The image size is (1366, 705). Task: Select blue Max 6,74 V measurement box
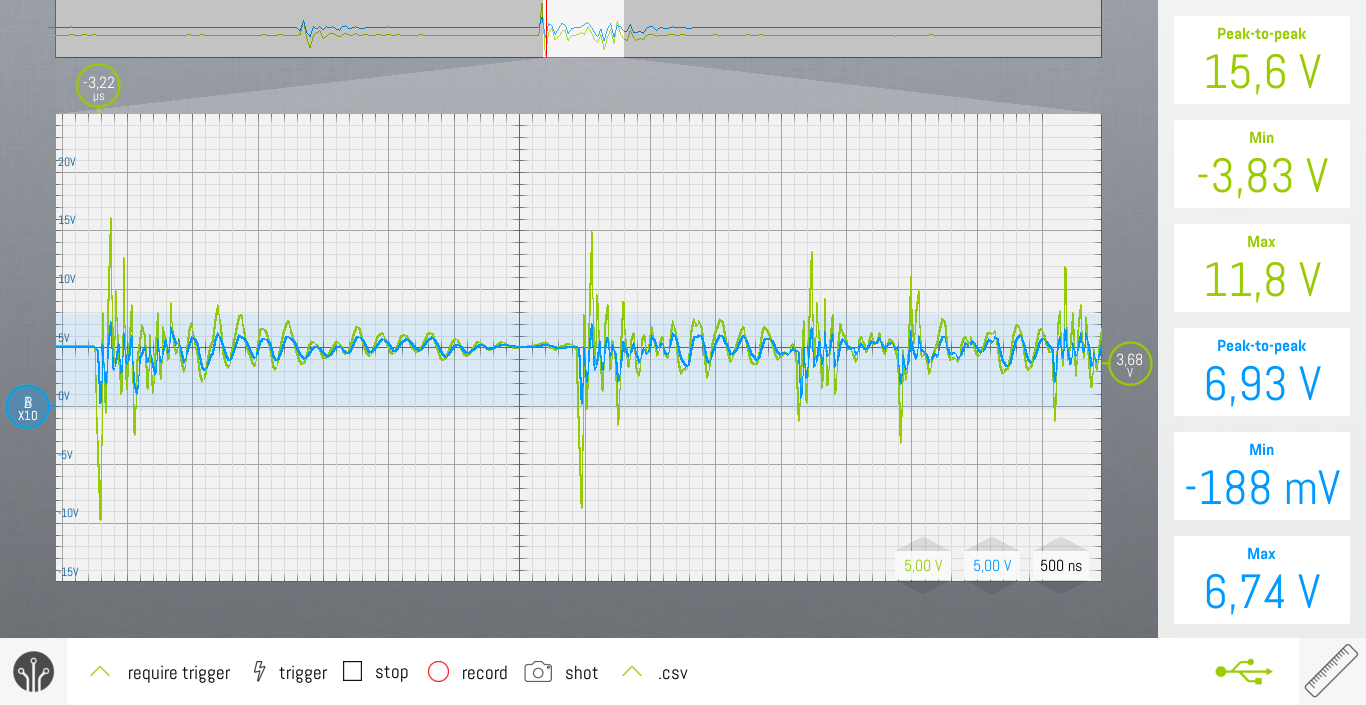coord(1261,580)
